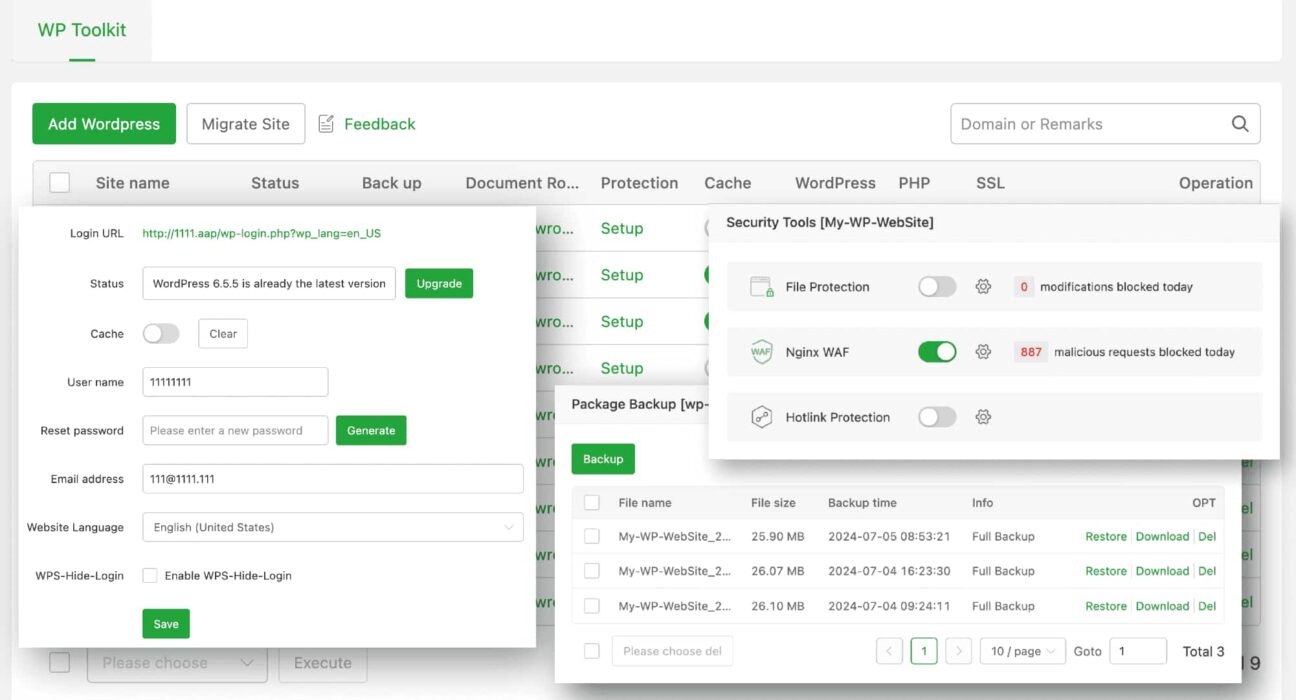Restore the 2024-07-04 09:24:11 backup
Image resolution: width=1296 pixels, height=700 pixels.
point(1106,606)
